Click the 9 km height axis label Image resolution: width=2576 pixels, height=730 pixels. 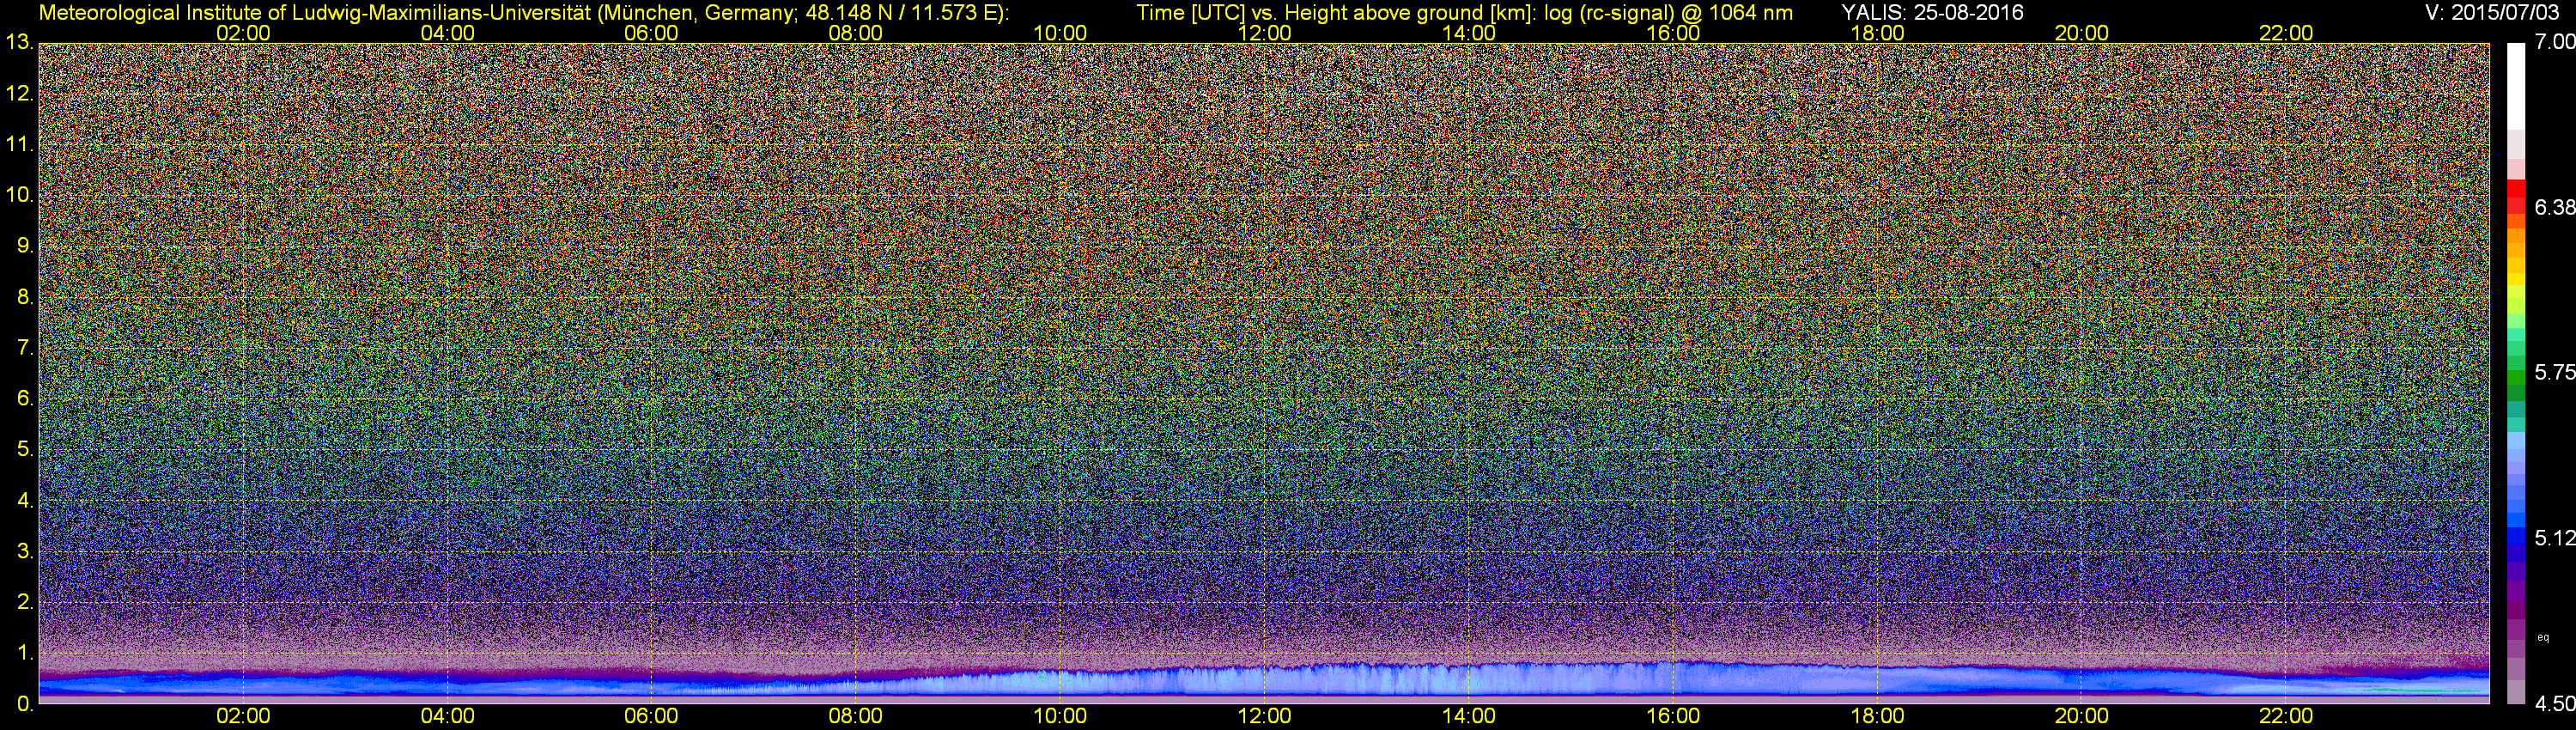23,247
